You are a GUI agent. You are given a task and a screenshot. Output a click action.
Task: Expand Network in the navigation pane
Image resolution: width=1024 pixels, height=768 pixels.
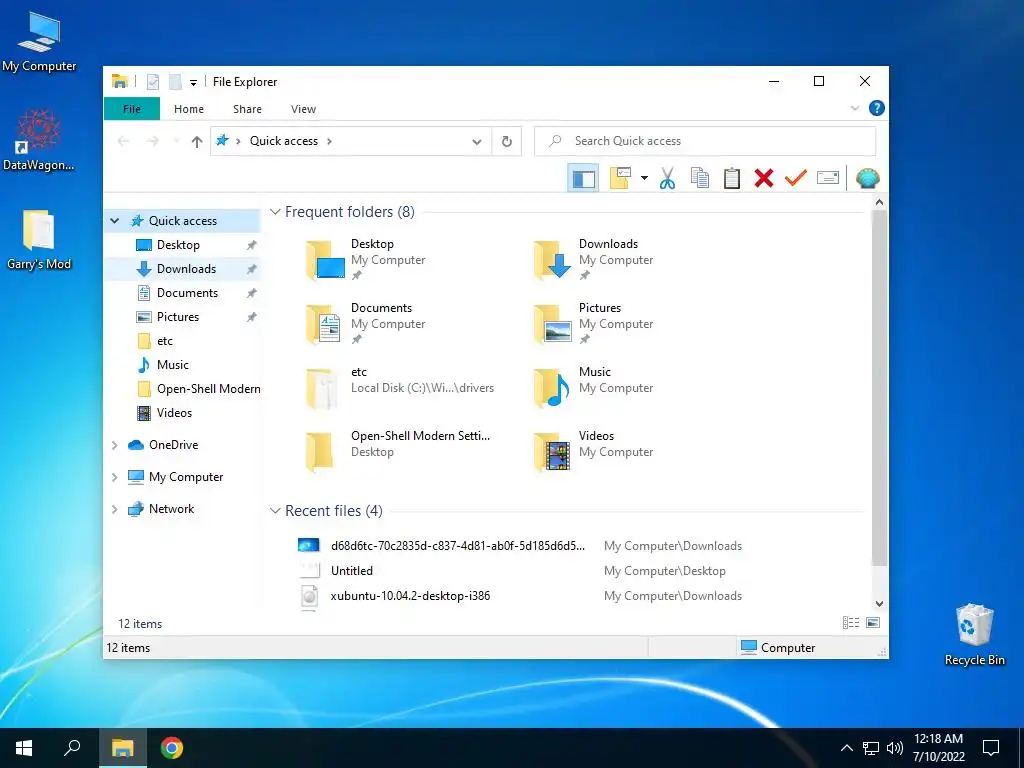(115, 509)
